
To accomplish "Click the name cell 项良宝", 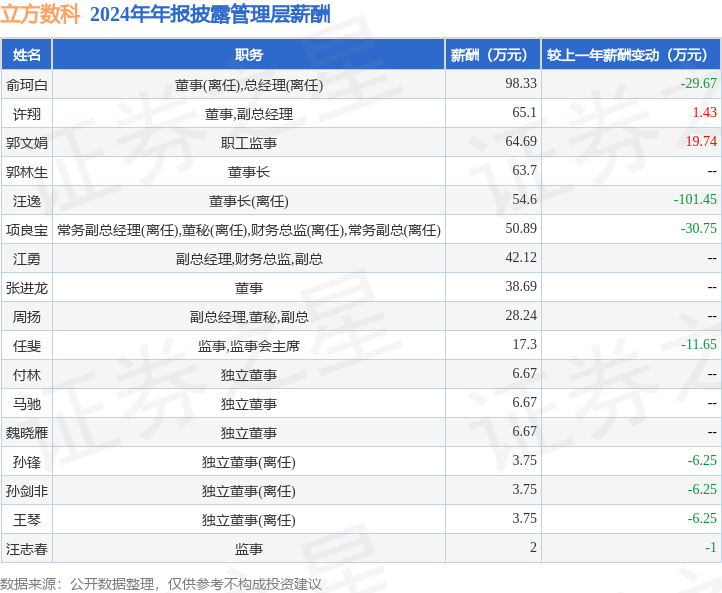I will pyautogui.click(x=27, y=230).
